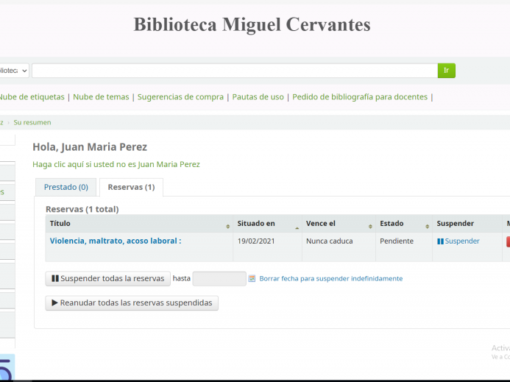Switch to the Prestado (0) tab

point(66,187)
